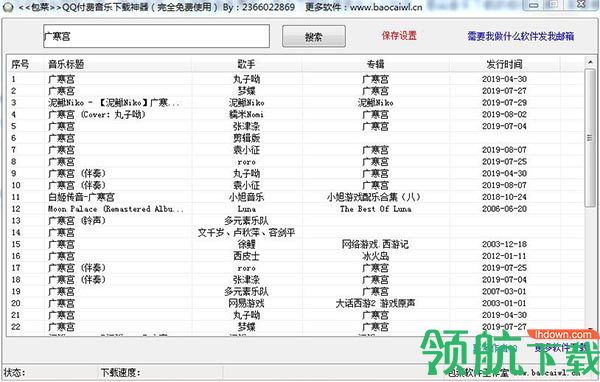Sort by the 序号 column header
600x382 pixels.
pyautogui.click(x=20, y=64)
